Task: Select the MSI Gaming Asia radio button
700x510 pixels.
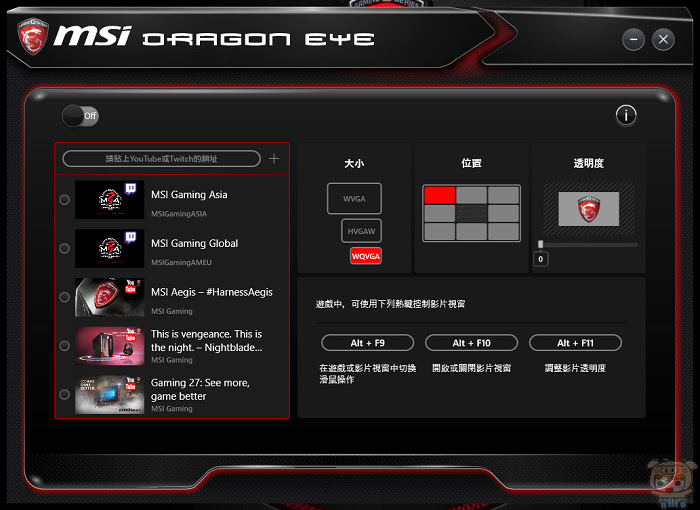Action: (65, 200)
